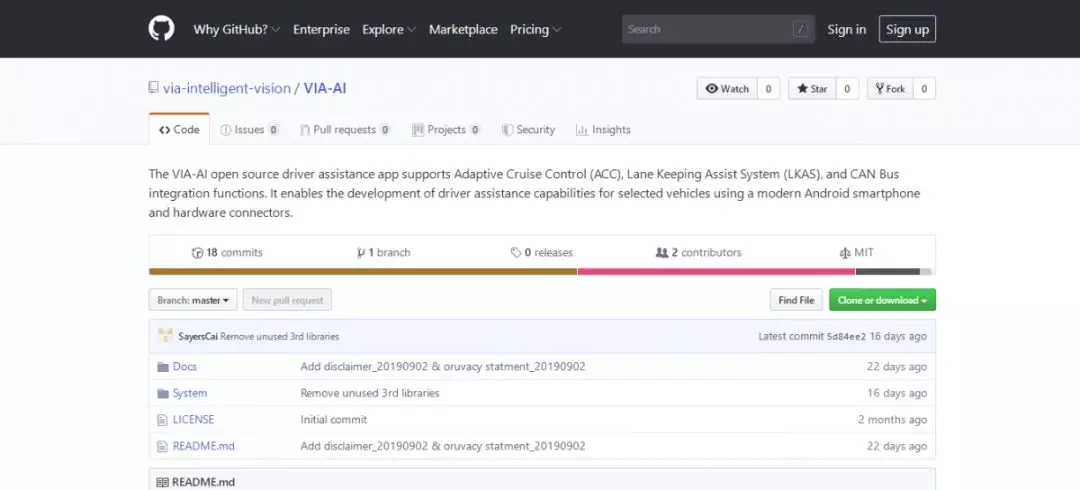1080x490 pixels.
Task: Click the New pull request button
Action: click(x=287, y=300)
